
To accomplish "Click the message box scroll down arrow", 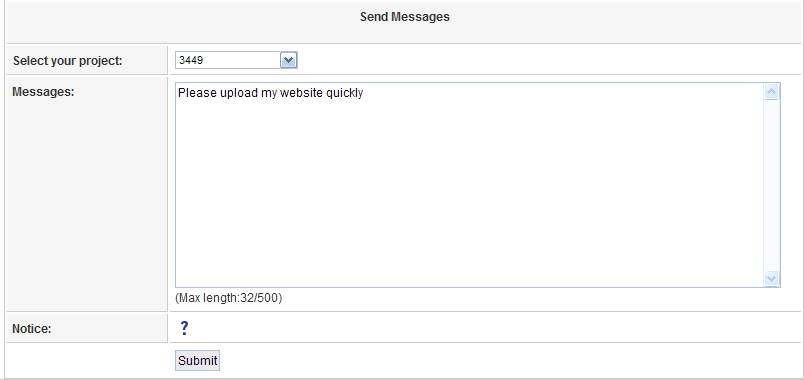I will [x=772, y=278].
